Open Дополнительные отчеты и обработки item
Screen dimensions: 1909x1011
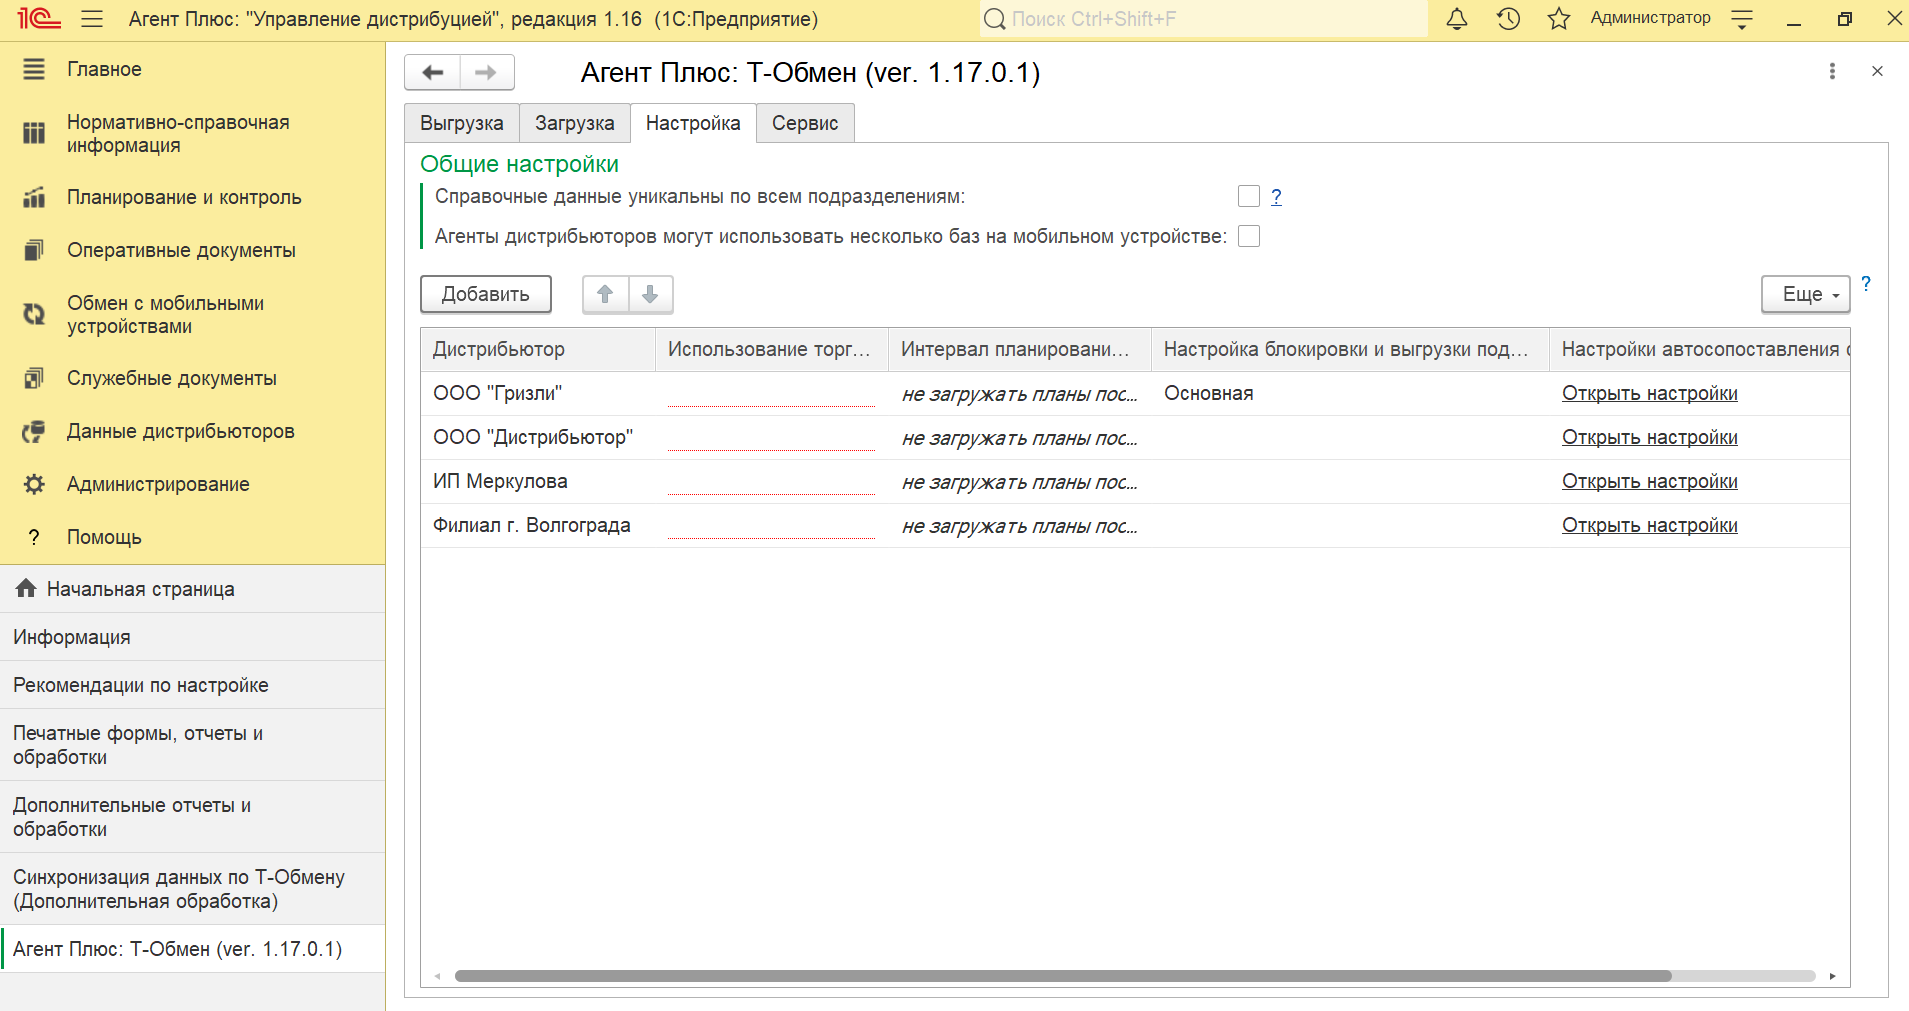coord(192,817)
